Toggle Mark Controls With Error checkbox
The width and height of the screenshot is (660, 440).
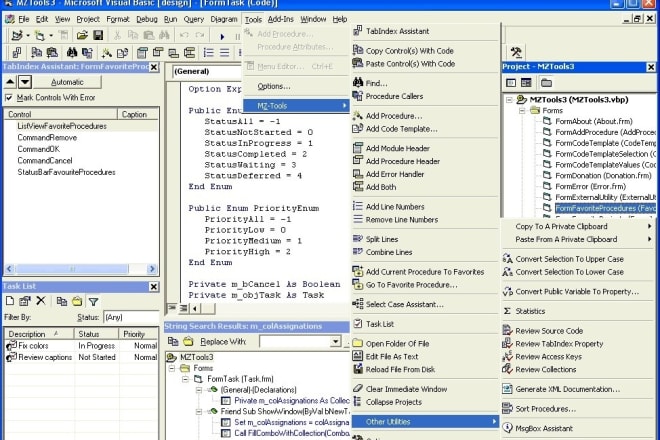(8, 98)
